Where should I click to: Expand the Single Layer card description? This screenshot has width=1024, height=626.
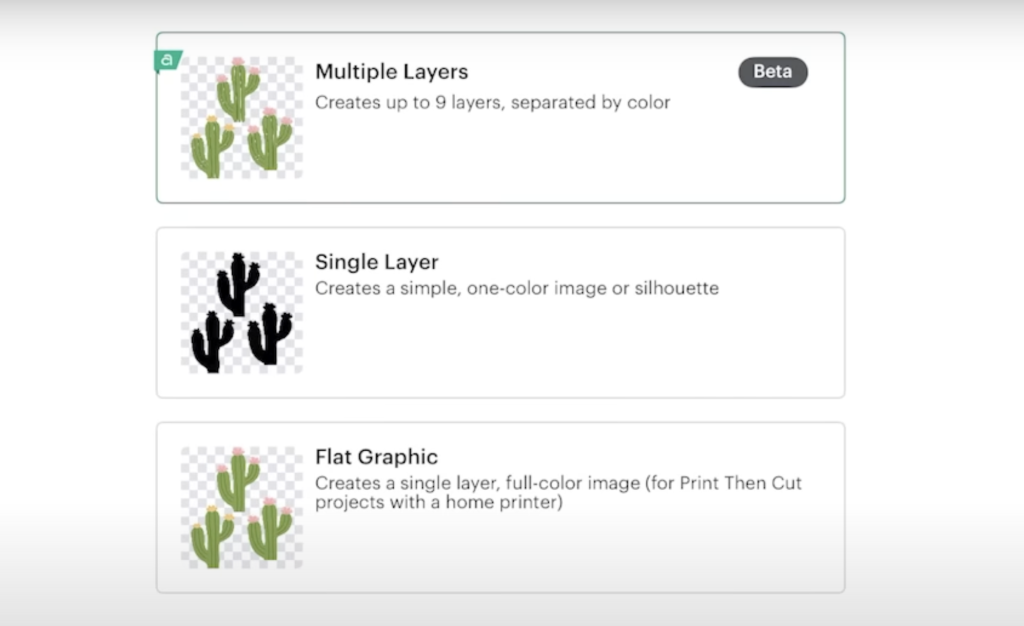[x=500, y=312]
